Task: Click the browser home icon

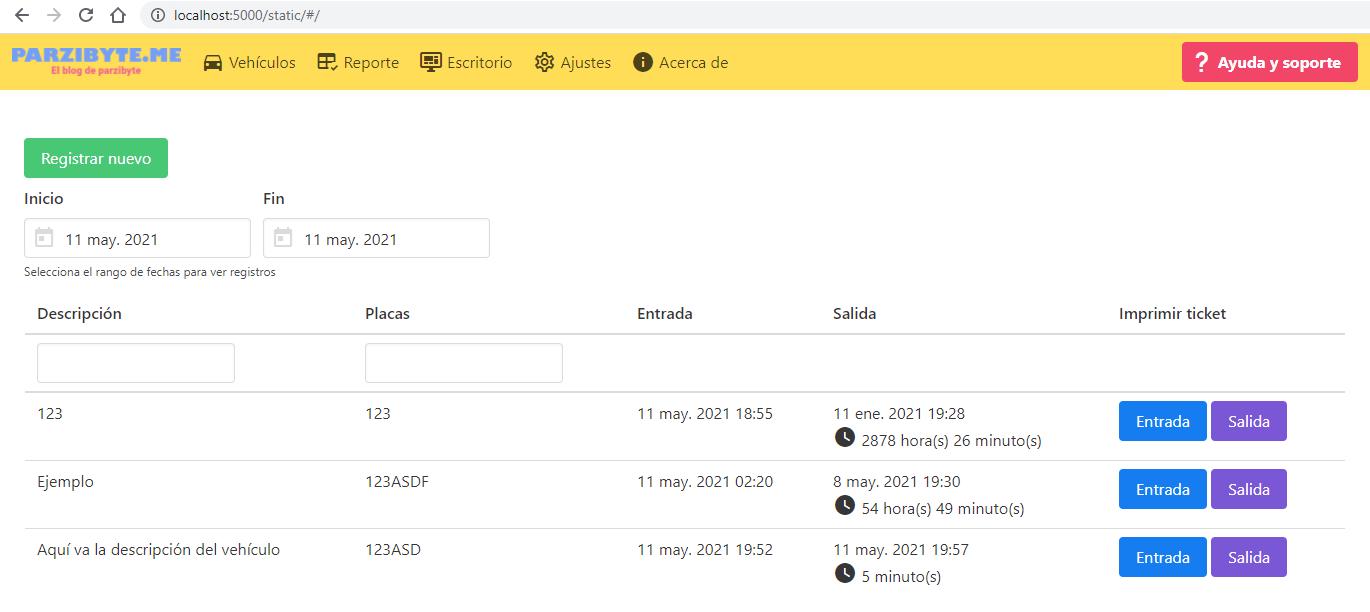Action: tap(118, 15)
